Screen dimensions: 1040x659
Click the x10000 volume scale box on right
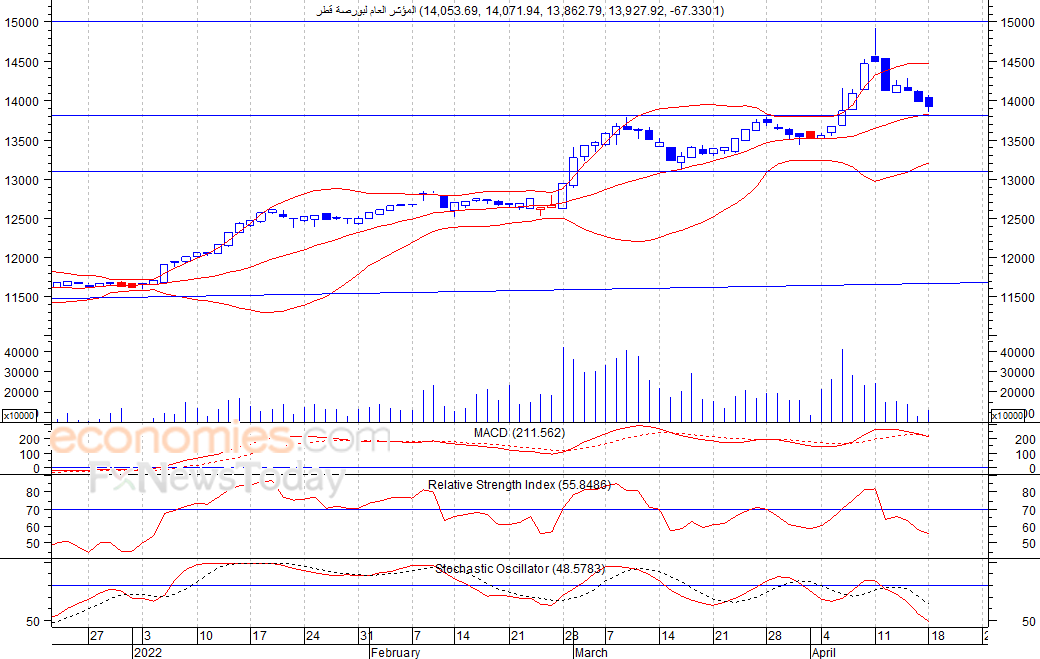[1007, 416]
